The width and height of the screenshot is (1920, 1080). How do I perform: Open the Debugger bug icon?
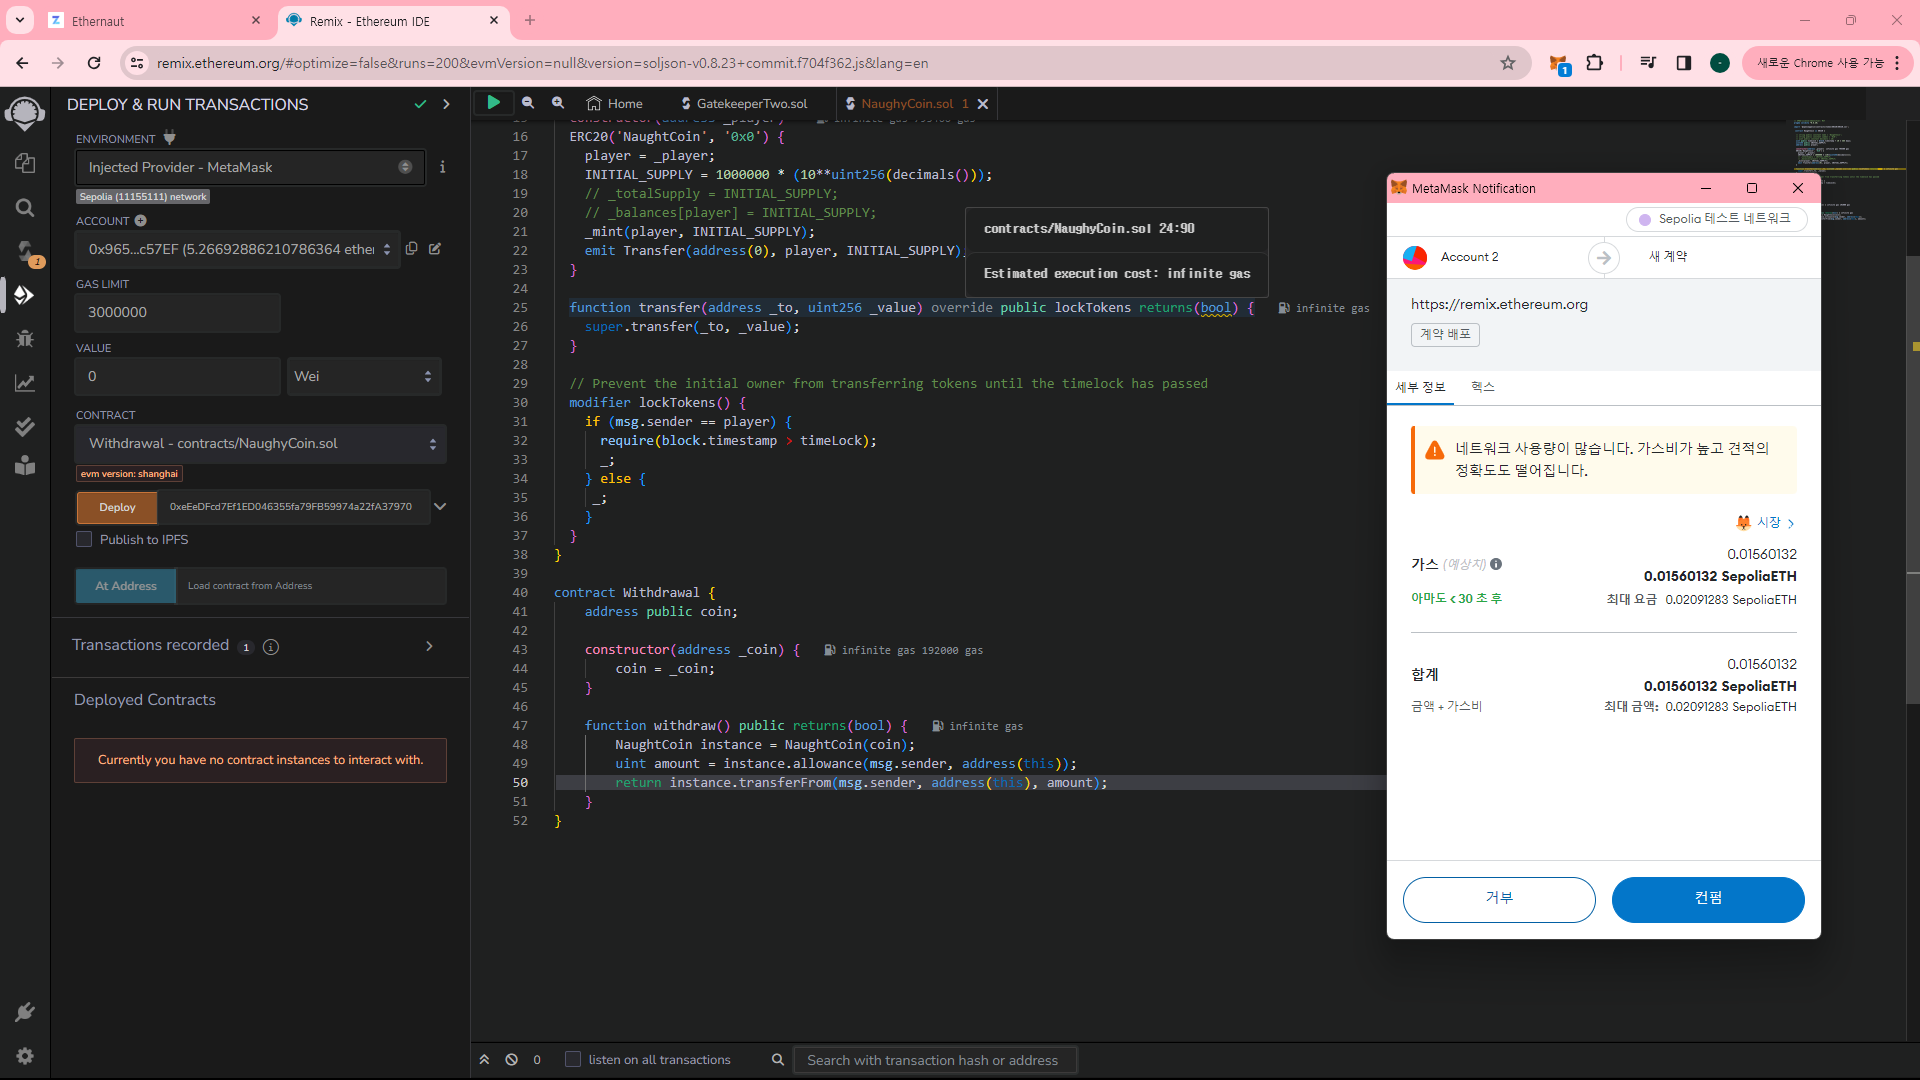(x=25, y=339)
